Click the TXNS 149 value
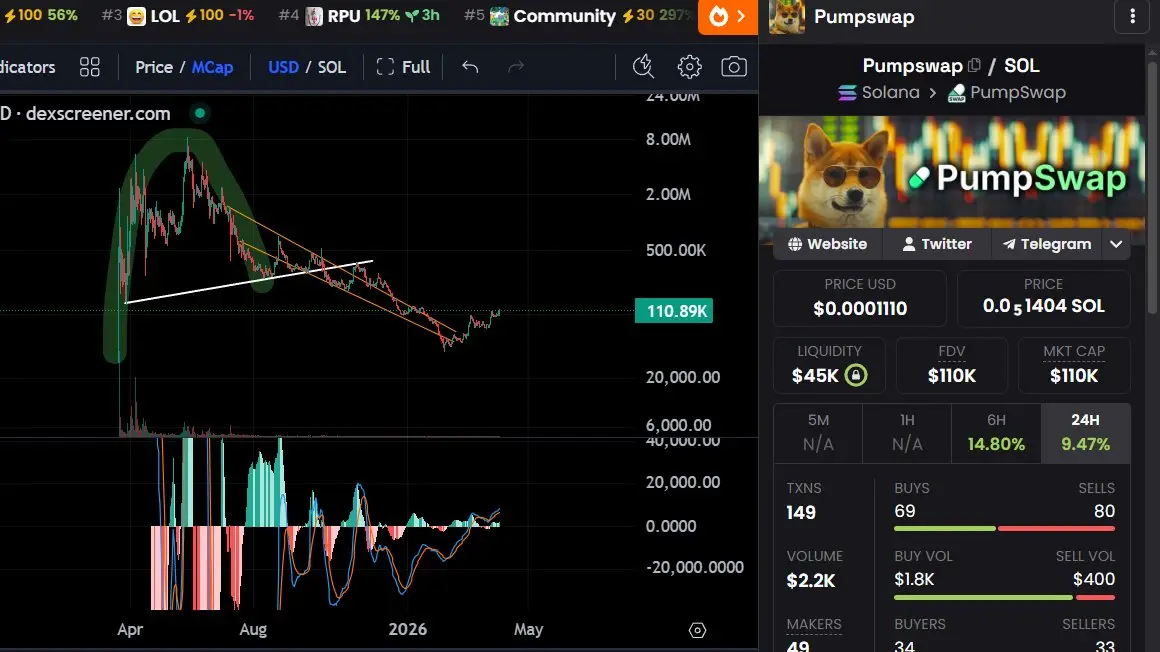The image size is (1160, 652). (x=801, y=513)
